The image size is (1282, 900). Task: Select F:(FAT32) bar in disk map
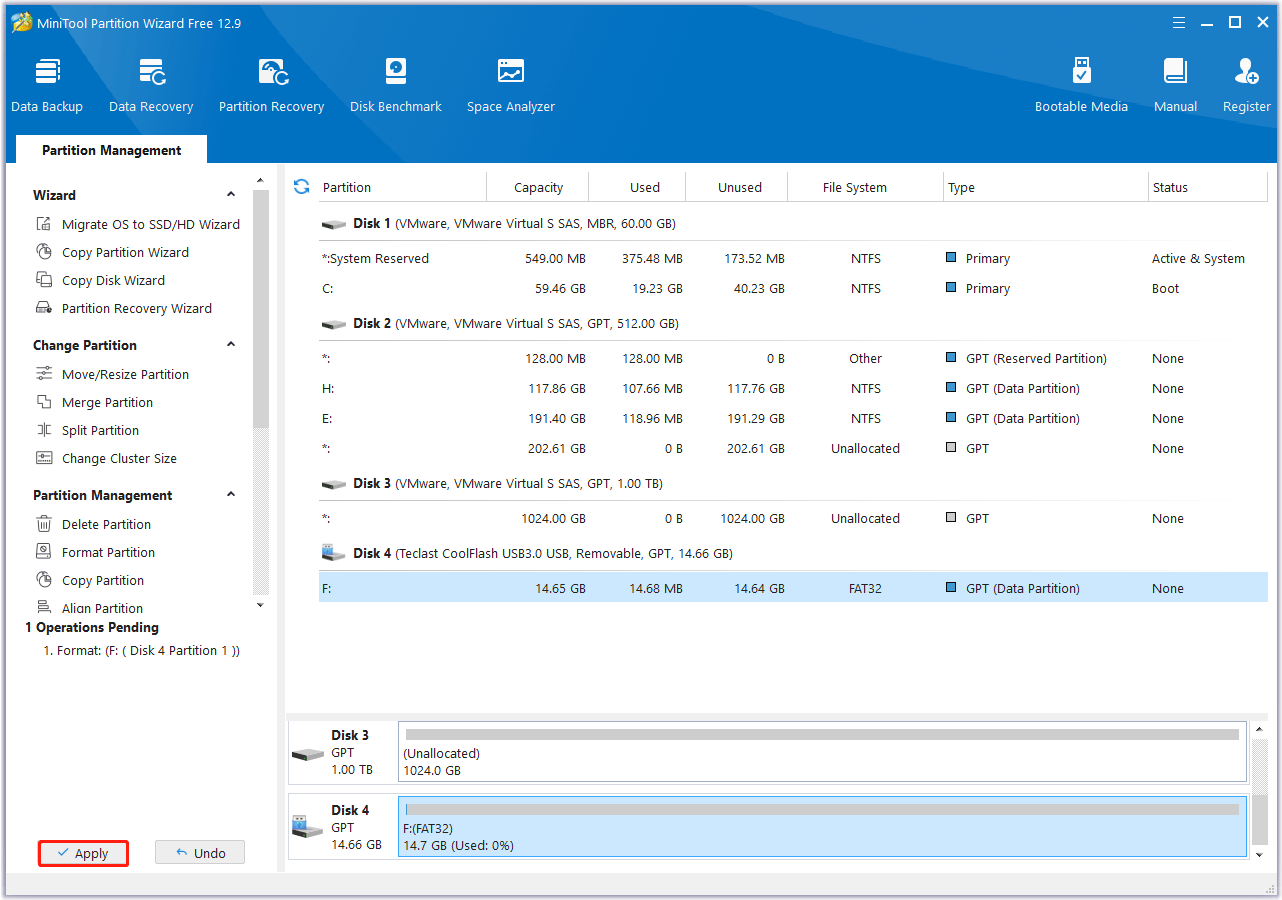coord(822,826)
